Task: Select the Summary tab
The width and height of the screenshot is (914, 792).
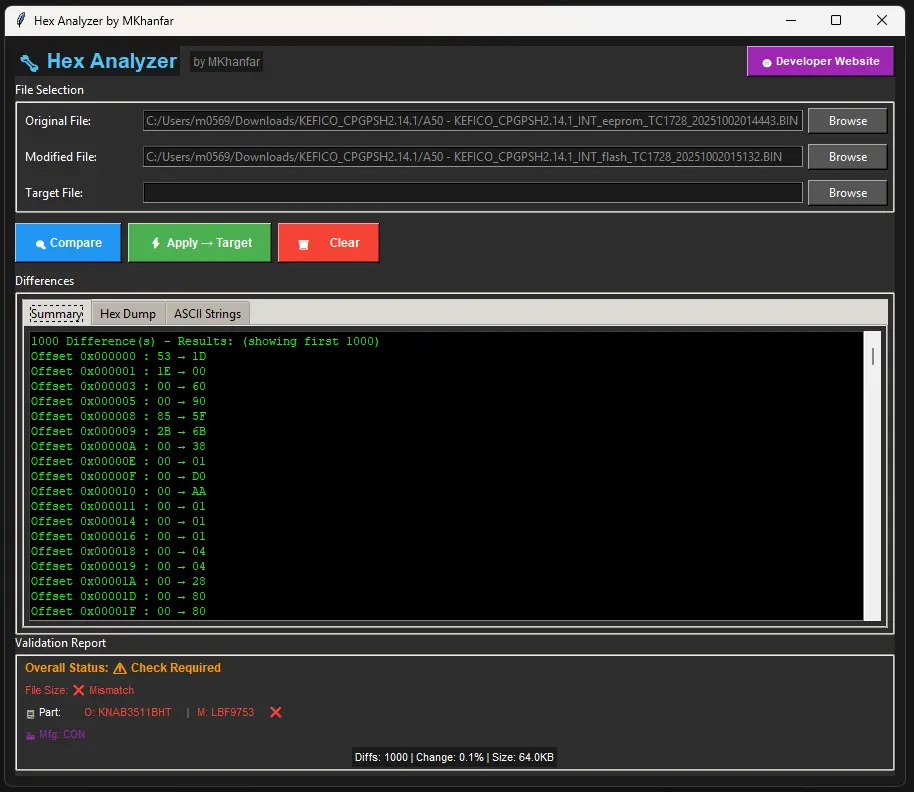Action: 56,313
